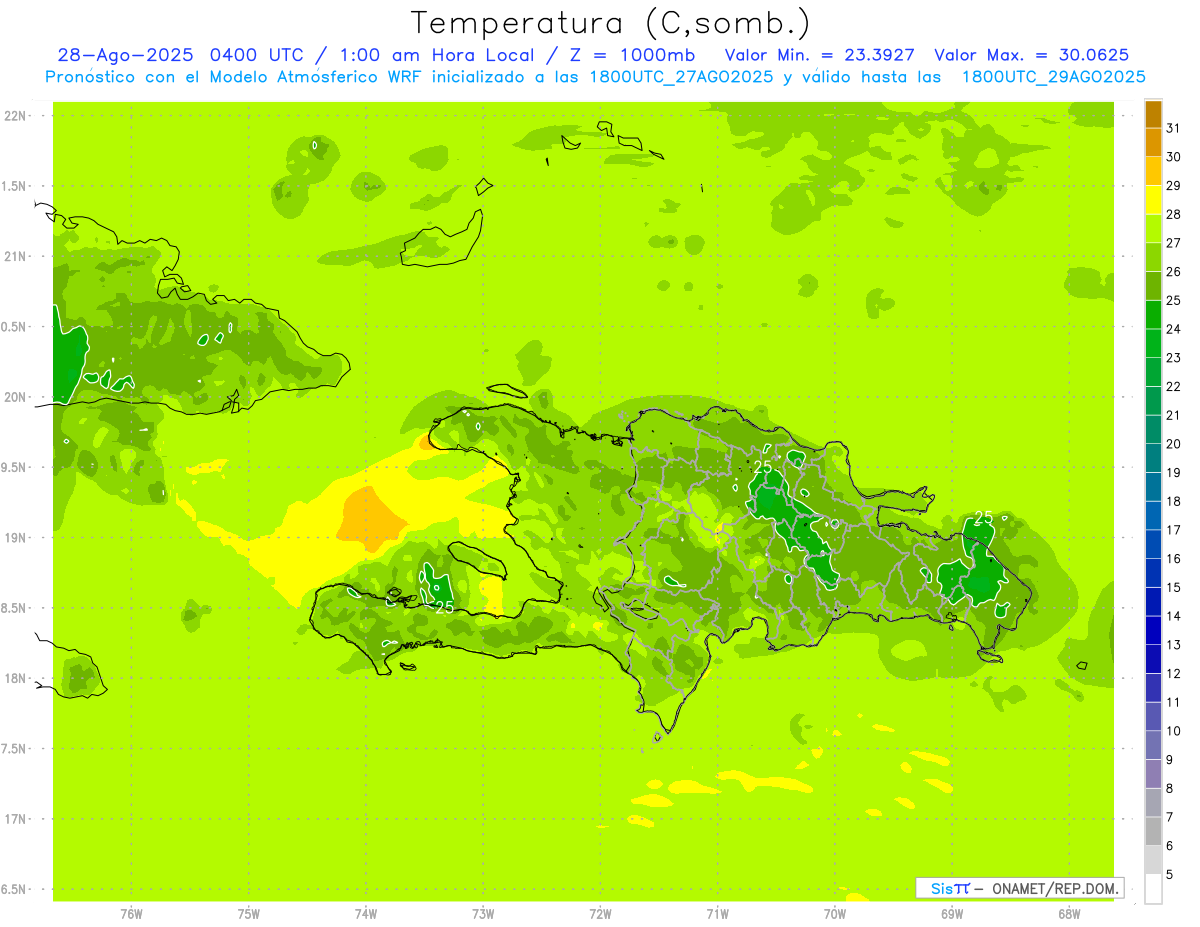Click legend value 8
The height and width of the screenshot is (927, 1200).
1170,788
